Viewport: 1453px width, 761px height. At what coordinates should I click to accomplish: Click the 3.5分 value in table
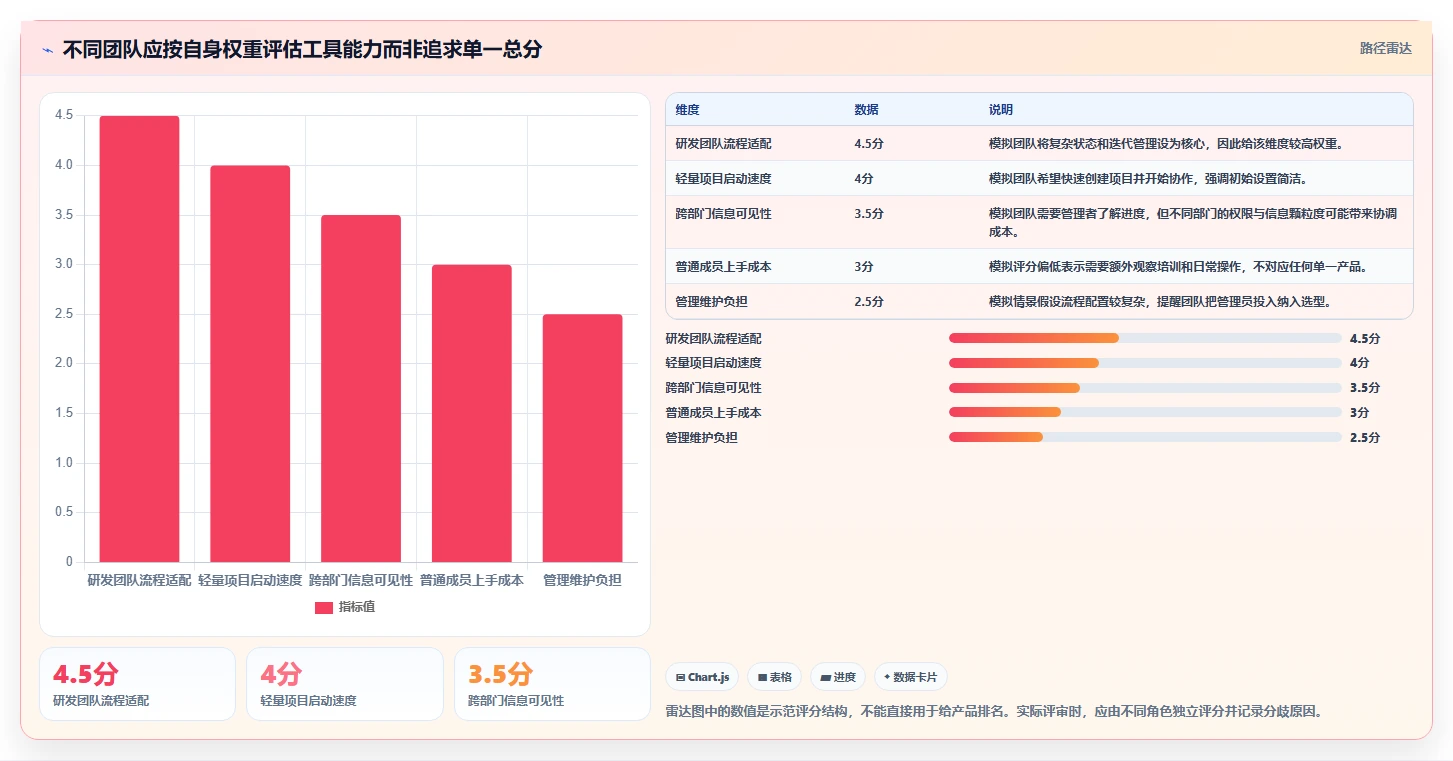click(x=869, y=214)
